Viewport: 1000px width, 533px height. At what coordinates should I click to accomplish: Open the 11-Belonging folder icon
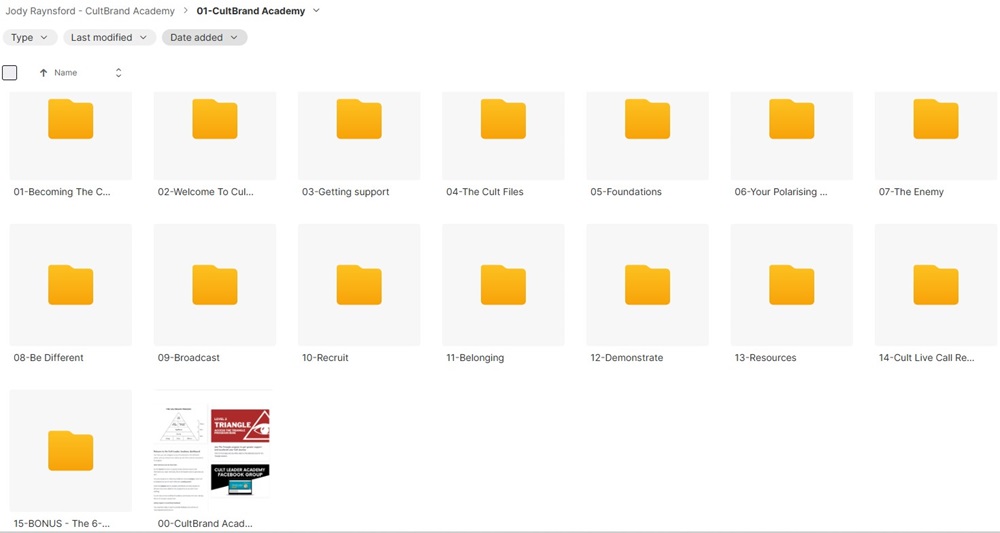[503, 285]
